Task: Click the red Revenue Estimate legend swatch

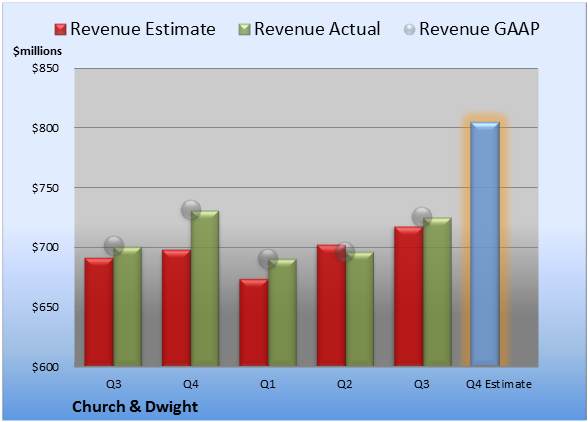Action: (x=60, y=29)
